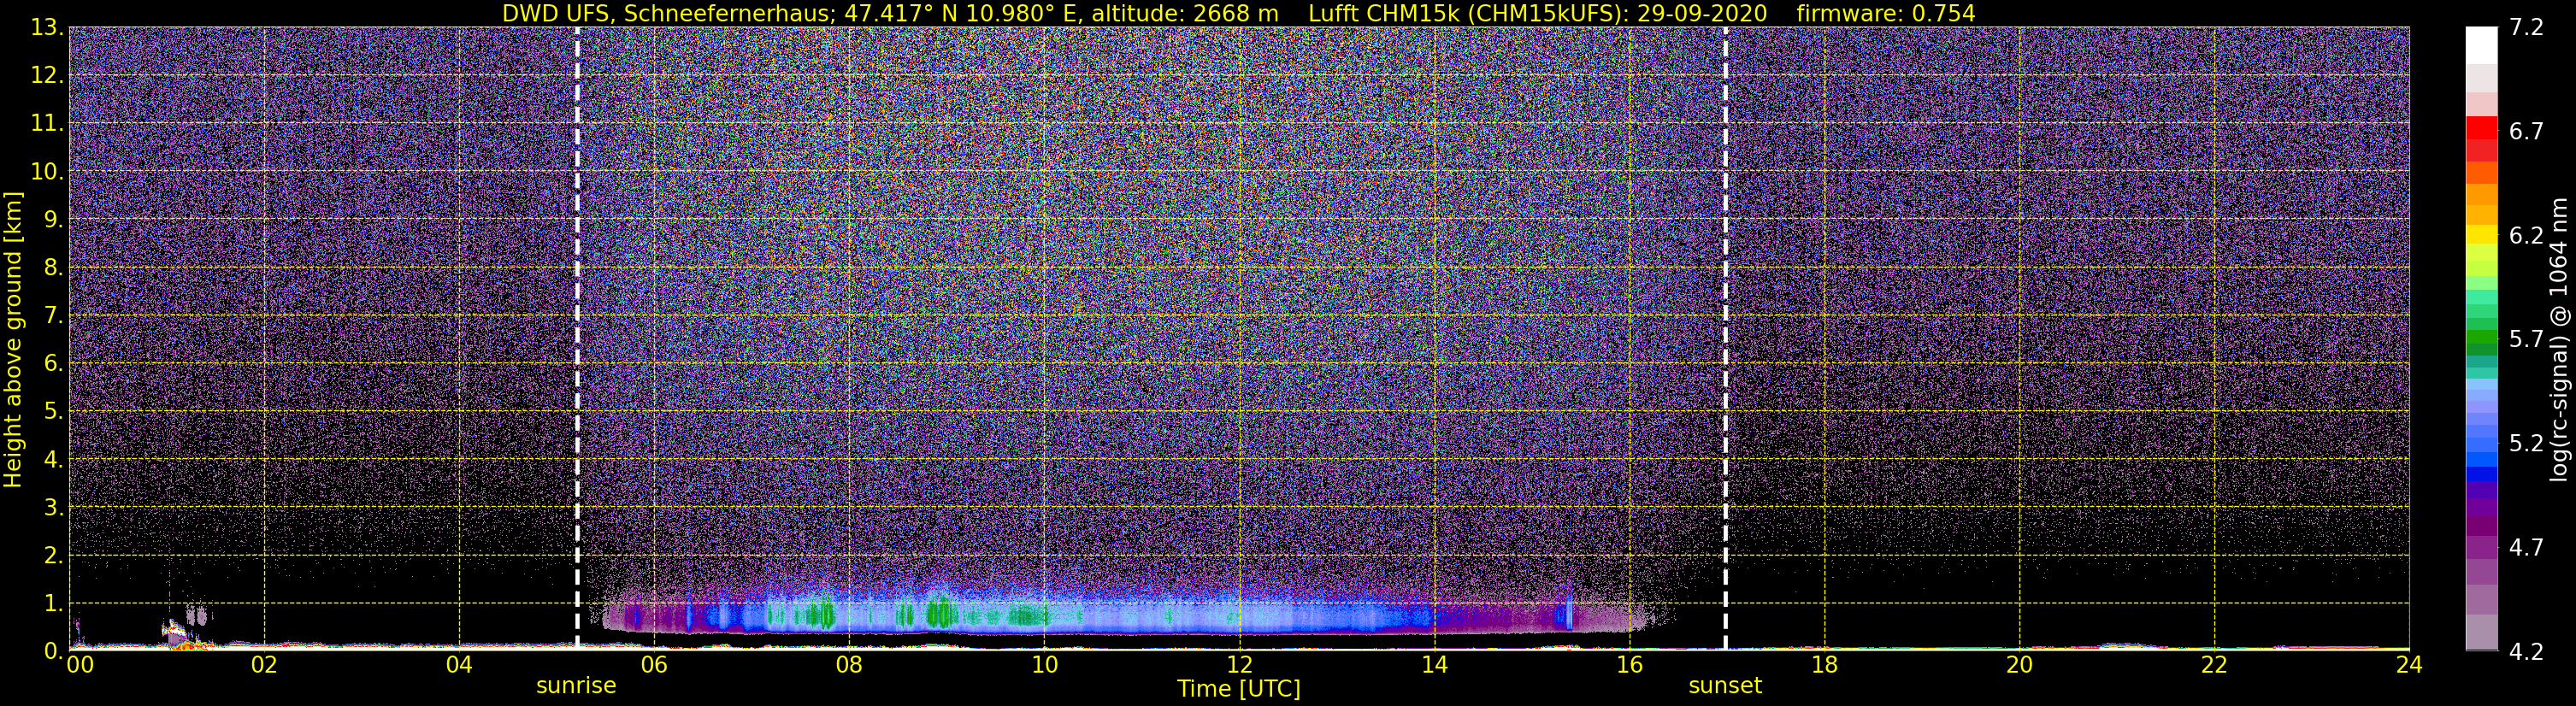Click time axis tick label 08
The width and height of the screenshot is (2576, 706).
pyautogui.click(x=849, y=665)
